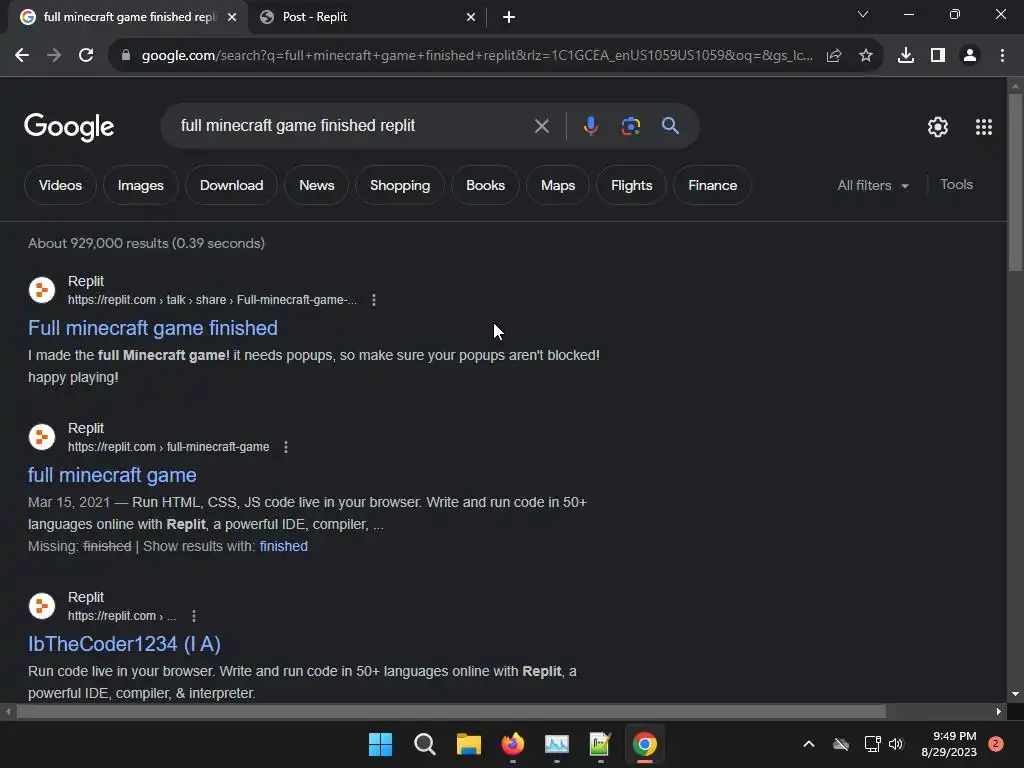
Task: Switch to Shopping results
Action: click(x=400, y=185)
